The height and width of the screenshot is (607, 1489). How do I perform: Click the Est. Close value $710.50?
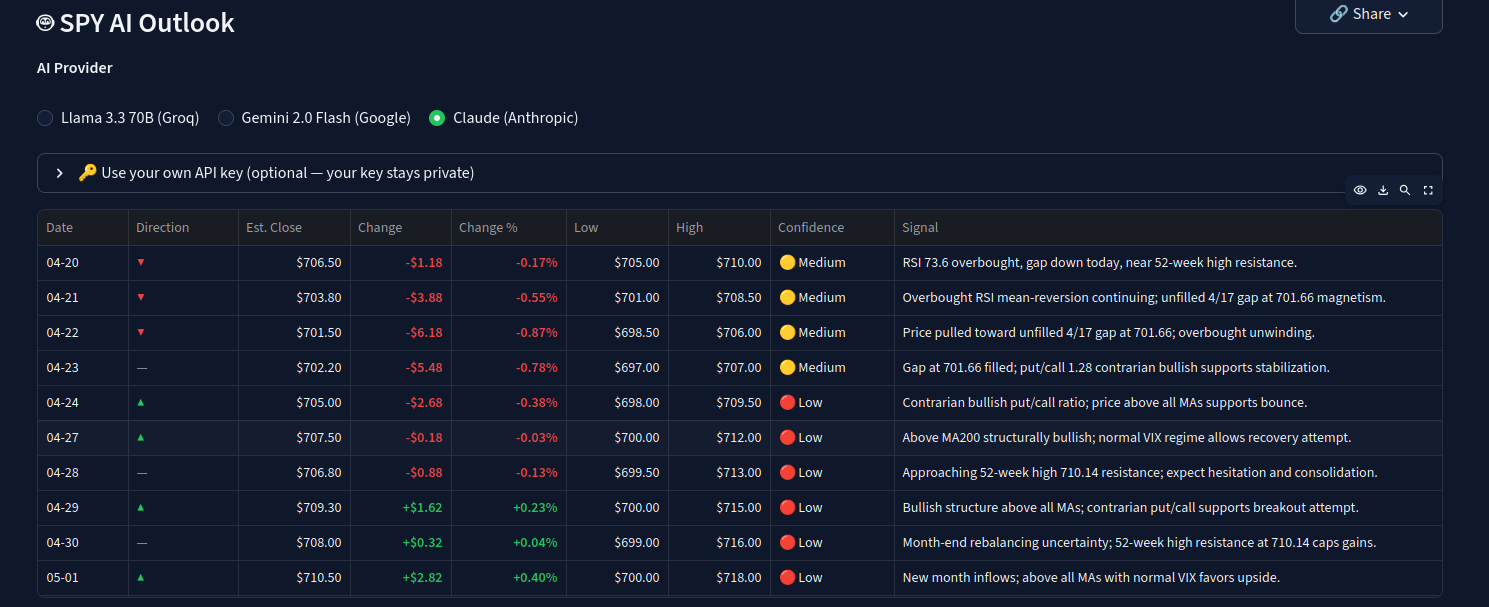(319, 578)
